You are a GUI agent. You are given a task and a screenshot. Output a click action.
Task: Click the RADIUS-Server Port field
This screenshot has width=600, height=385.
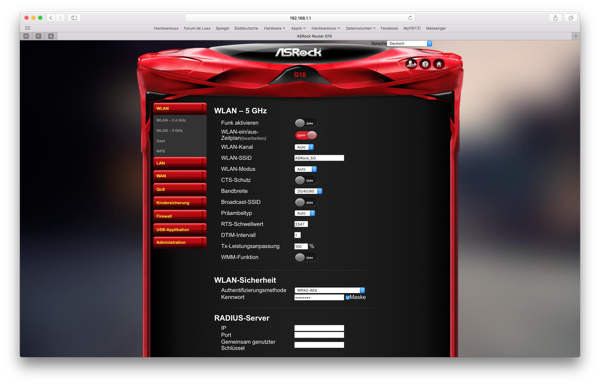coord(319,335)
